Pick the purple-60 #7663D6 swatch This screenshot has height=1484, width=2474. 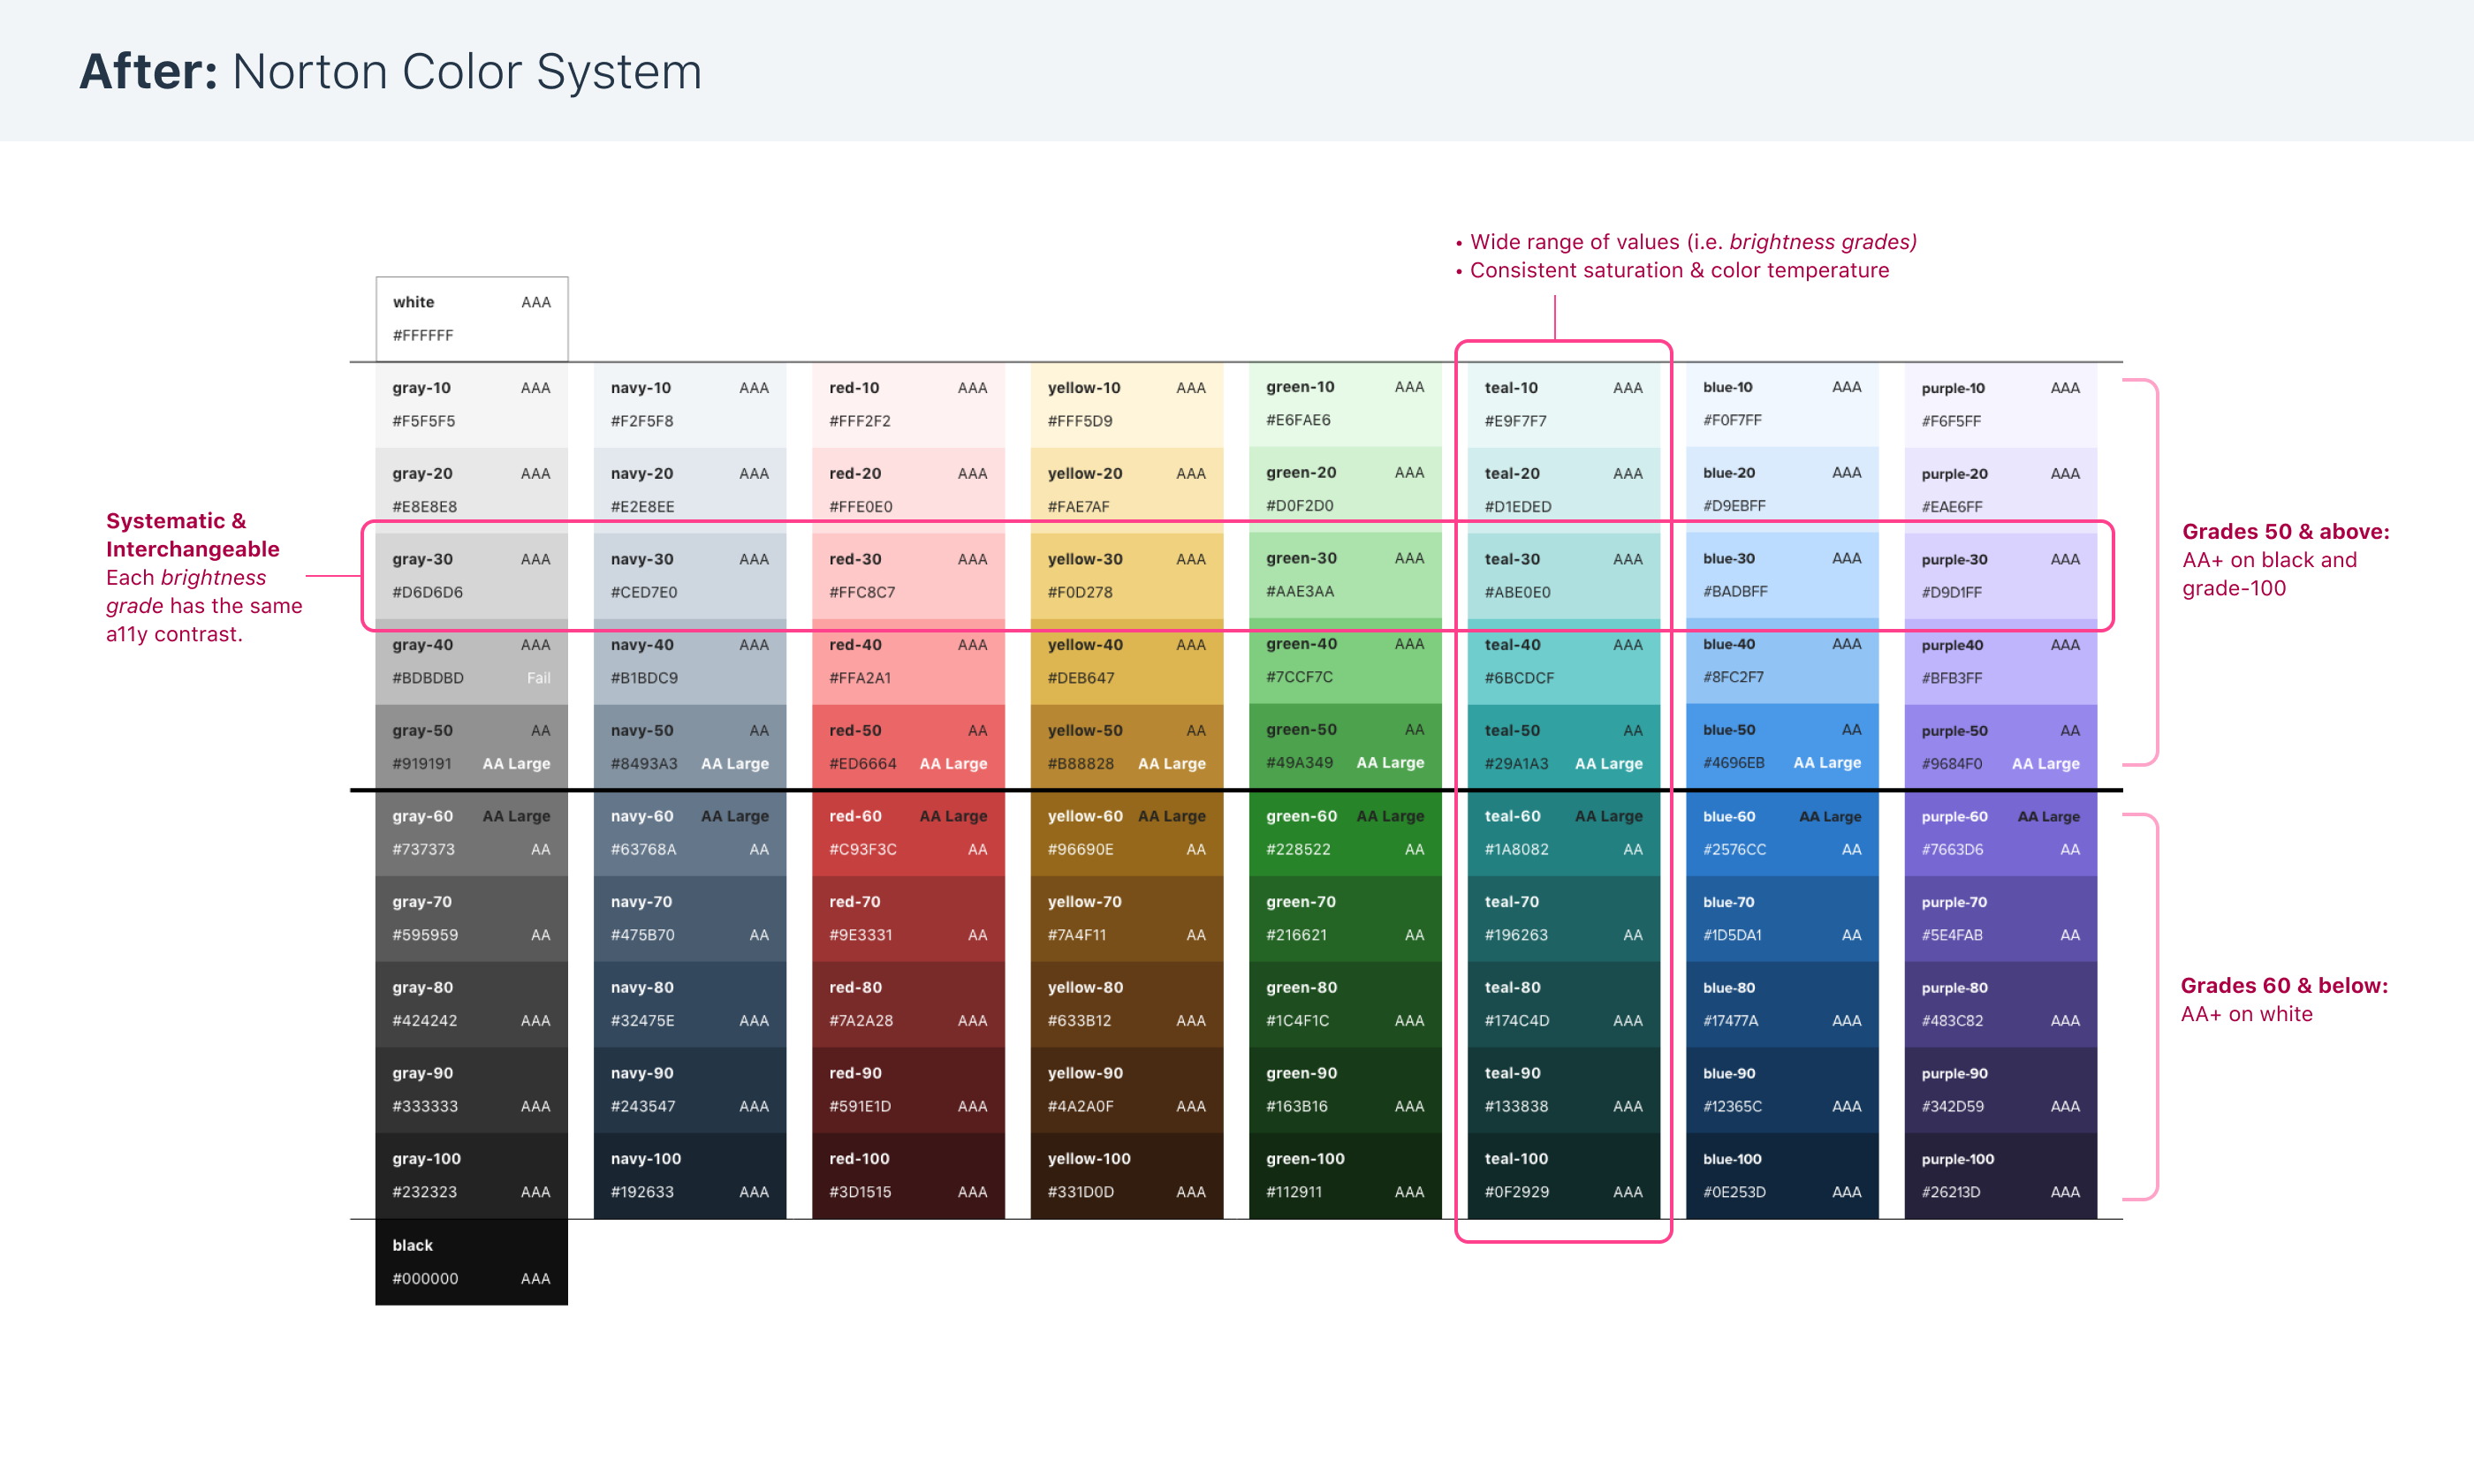pyautogui.click(x=2000, y=833)
